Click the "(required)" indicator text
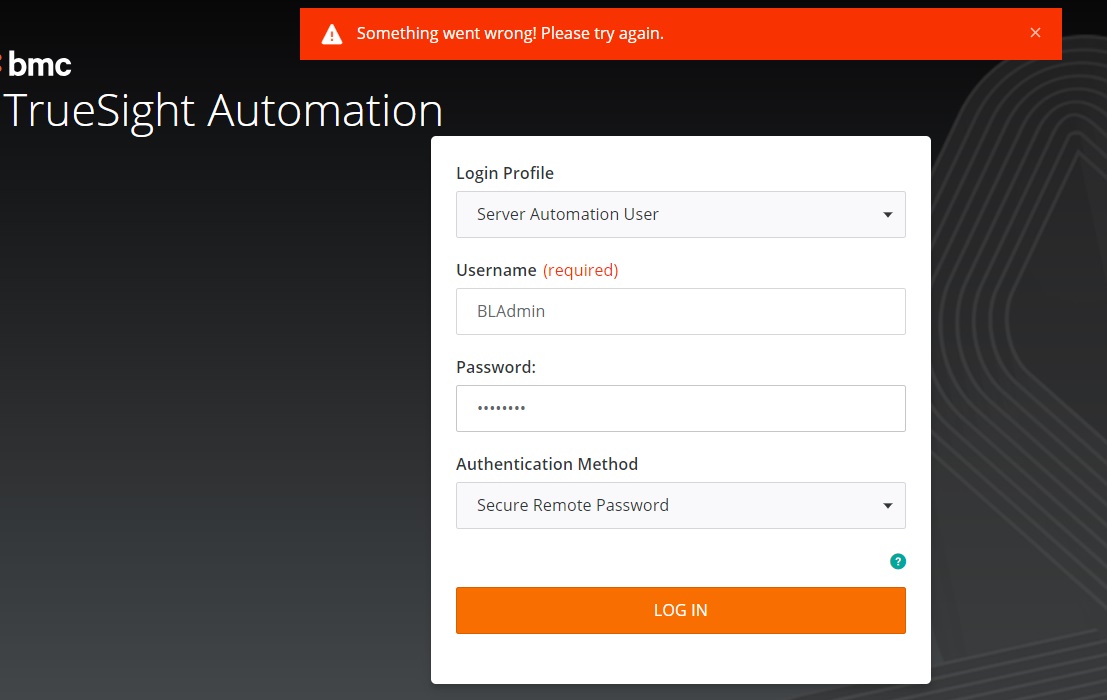The height and width of the screenshot is (700, 1107). pos(580,270)
